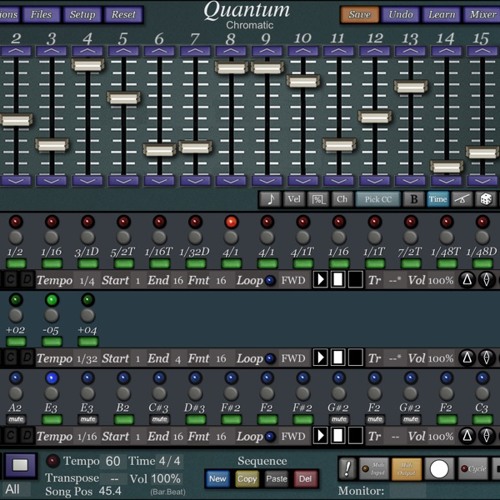Toggle the Cycle button
500x500 pixels.
click(x=473, y=469)
